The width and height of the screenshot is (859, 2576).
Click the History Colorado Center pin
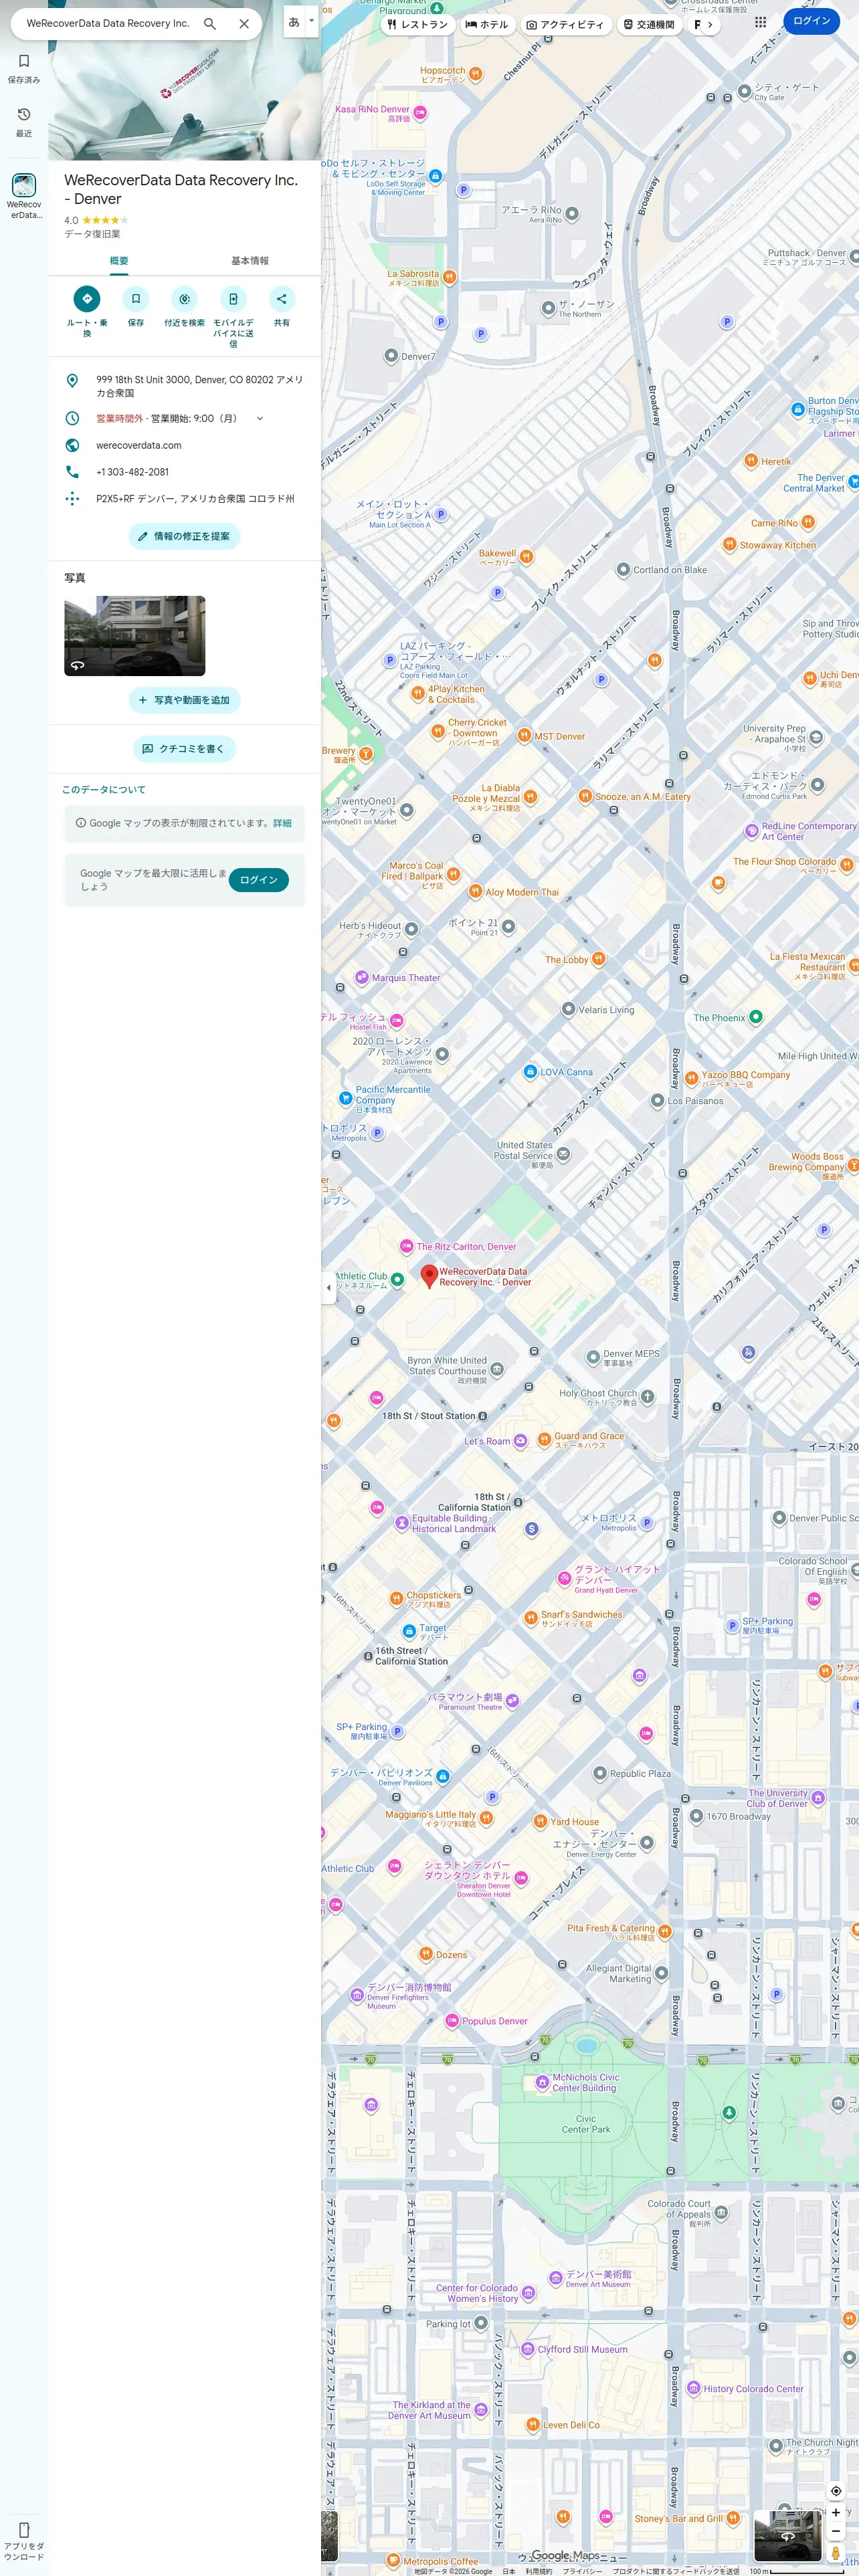693,2389
